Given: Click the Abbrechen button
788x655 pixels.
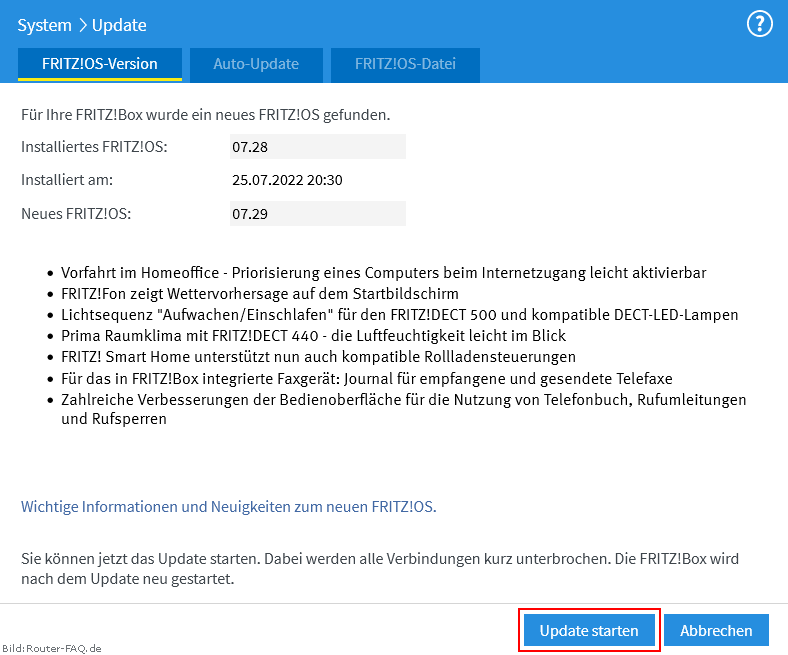Looking at the screenshot, I should tap(716, 630).
